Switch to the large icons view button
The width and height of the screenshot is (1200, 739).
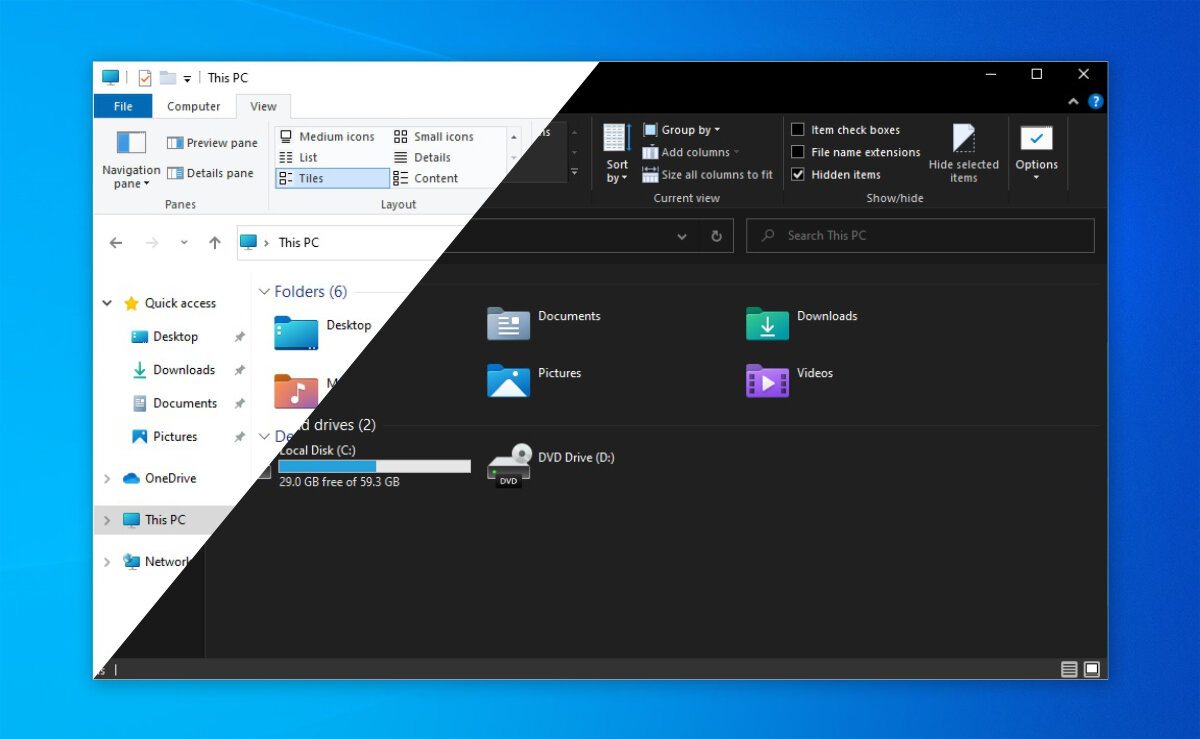(x=1092, y=669)
